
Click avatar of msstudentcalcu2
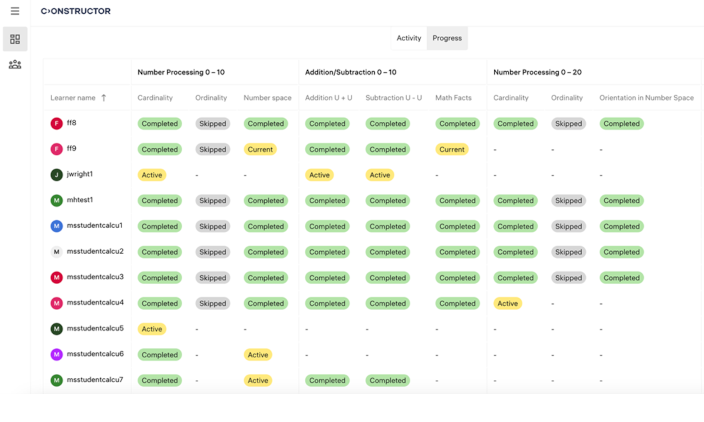point(56,252)
